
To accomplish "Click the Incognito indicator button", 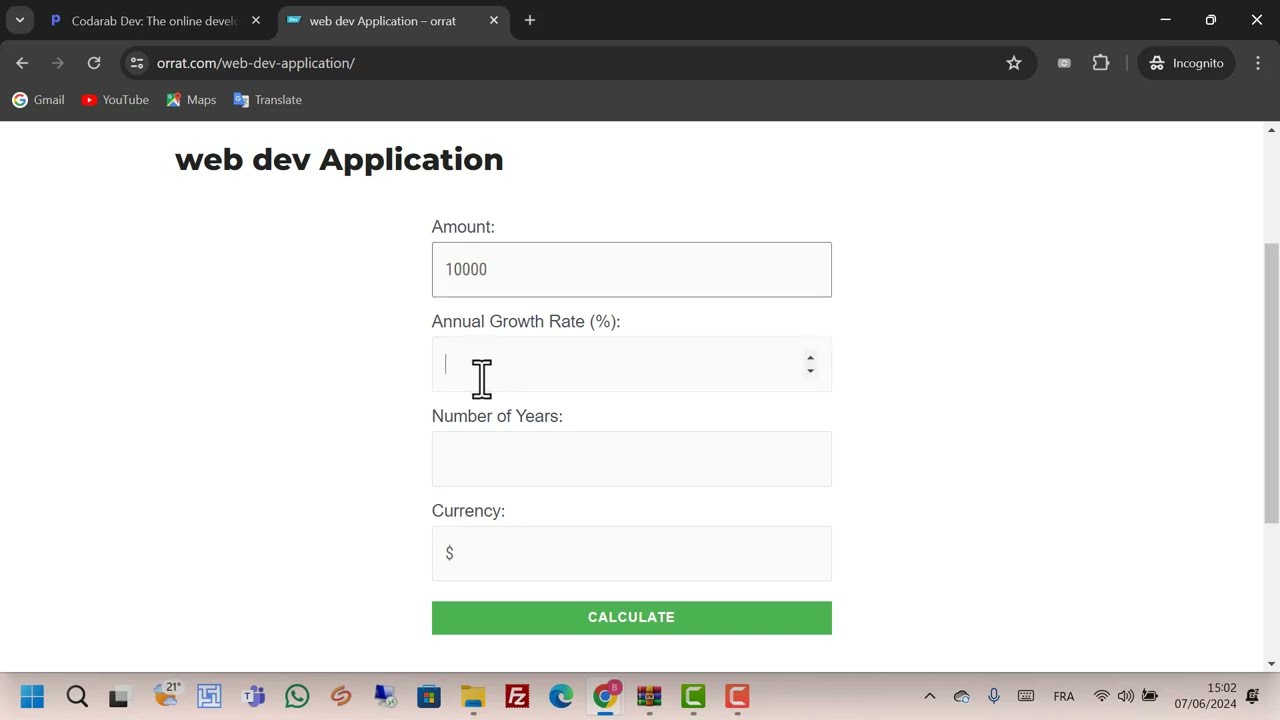I will [x=1187, y=63].
